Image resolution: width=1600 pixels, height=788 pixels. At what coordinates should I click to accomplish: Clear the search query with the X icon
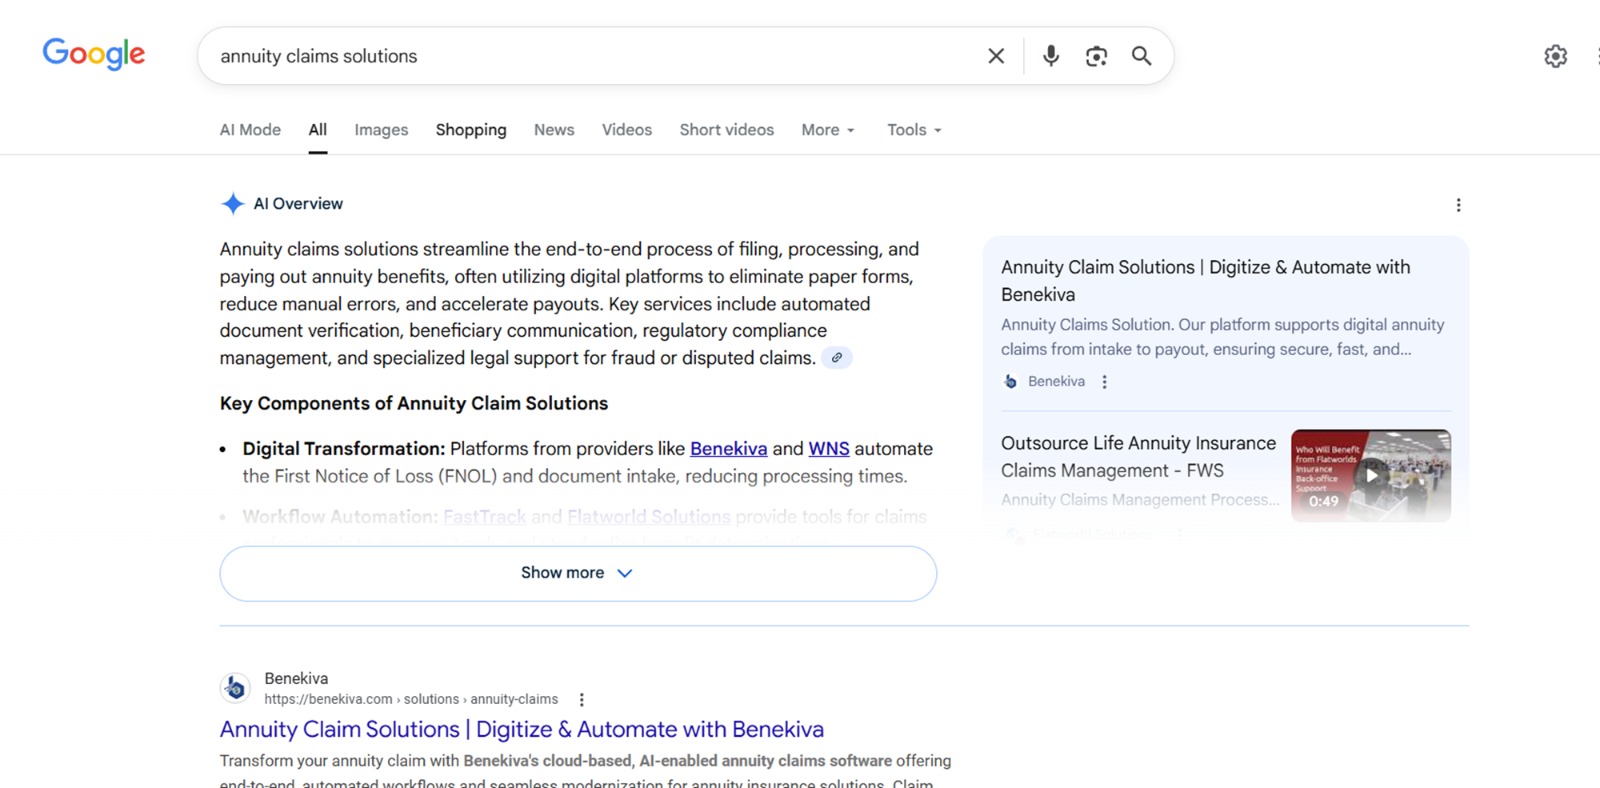pos(996,56)
